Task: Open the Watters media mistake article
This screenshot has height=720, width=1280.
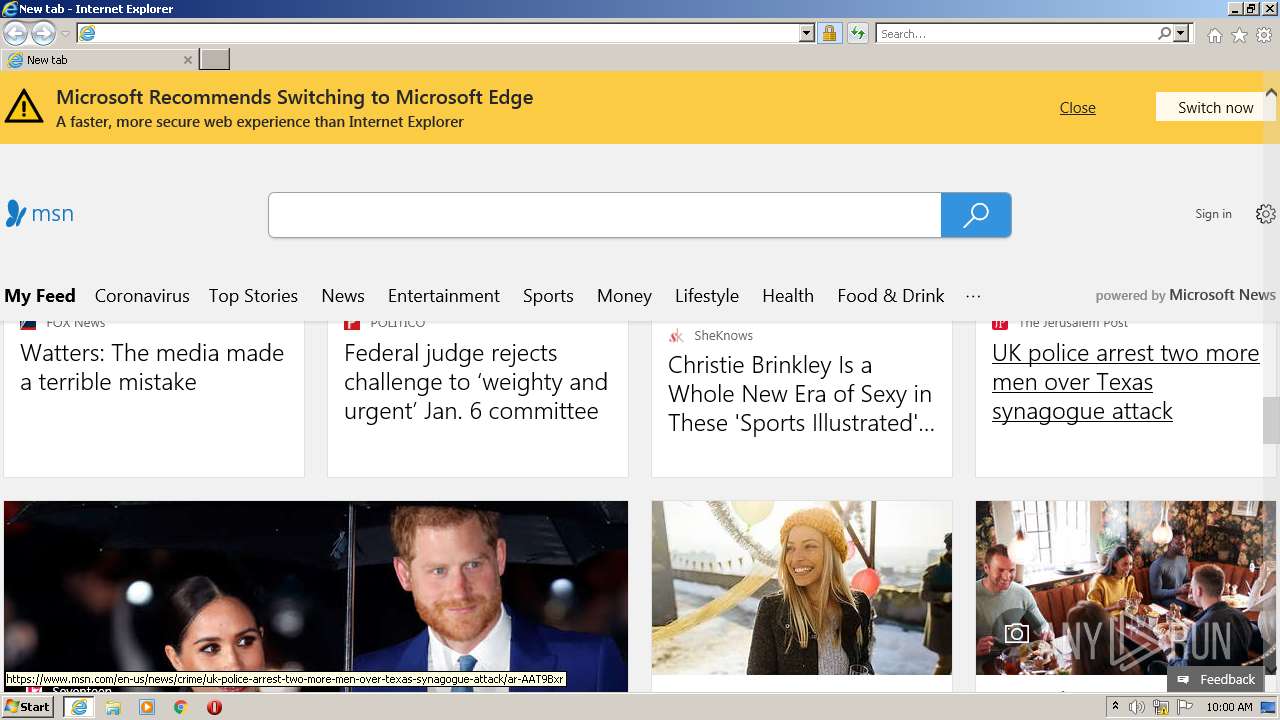Action: (152, 367)
